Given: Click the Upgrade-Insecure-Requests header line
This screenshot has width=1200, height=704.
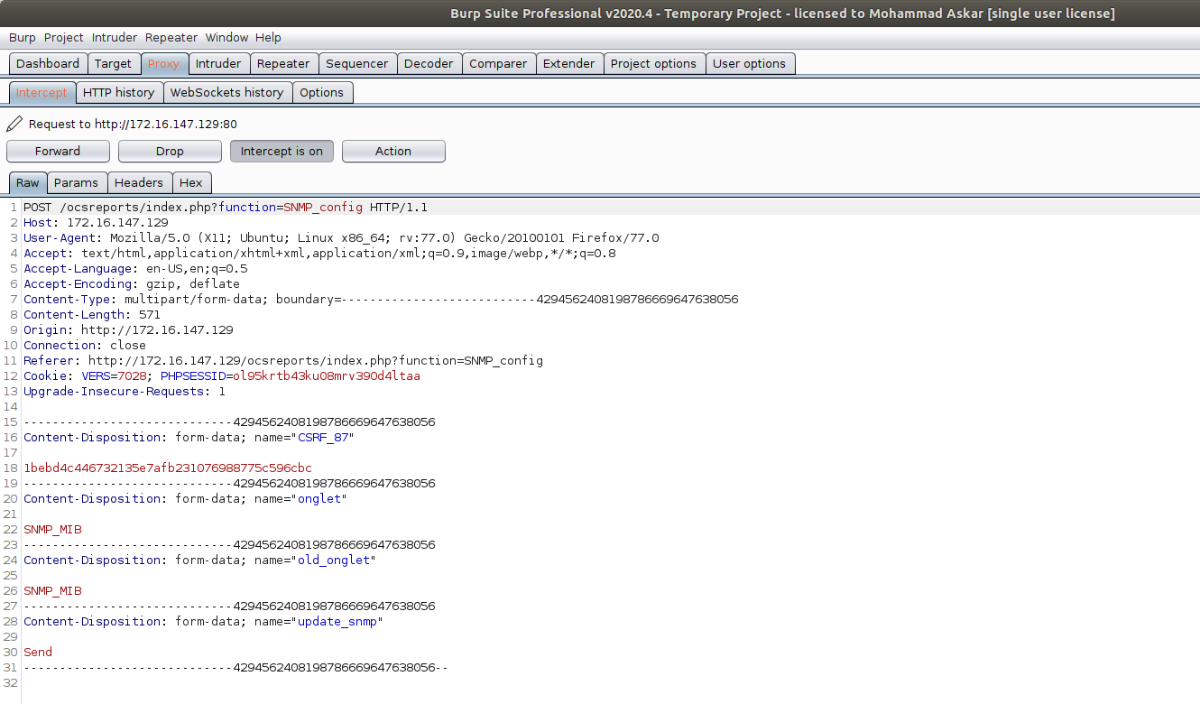Looking at the screenshot, I should (125, 391).
